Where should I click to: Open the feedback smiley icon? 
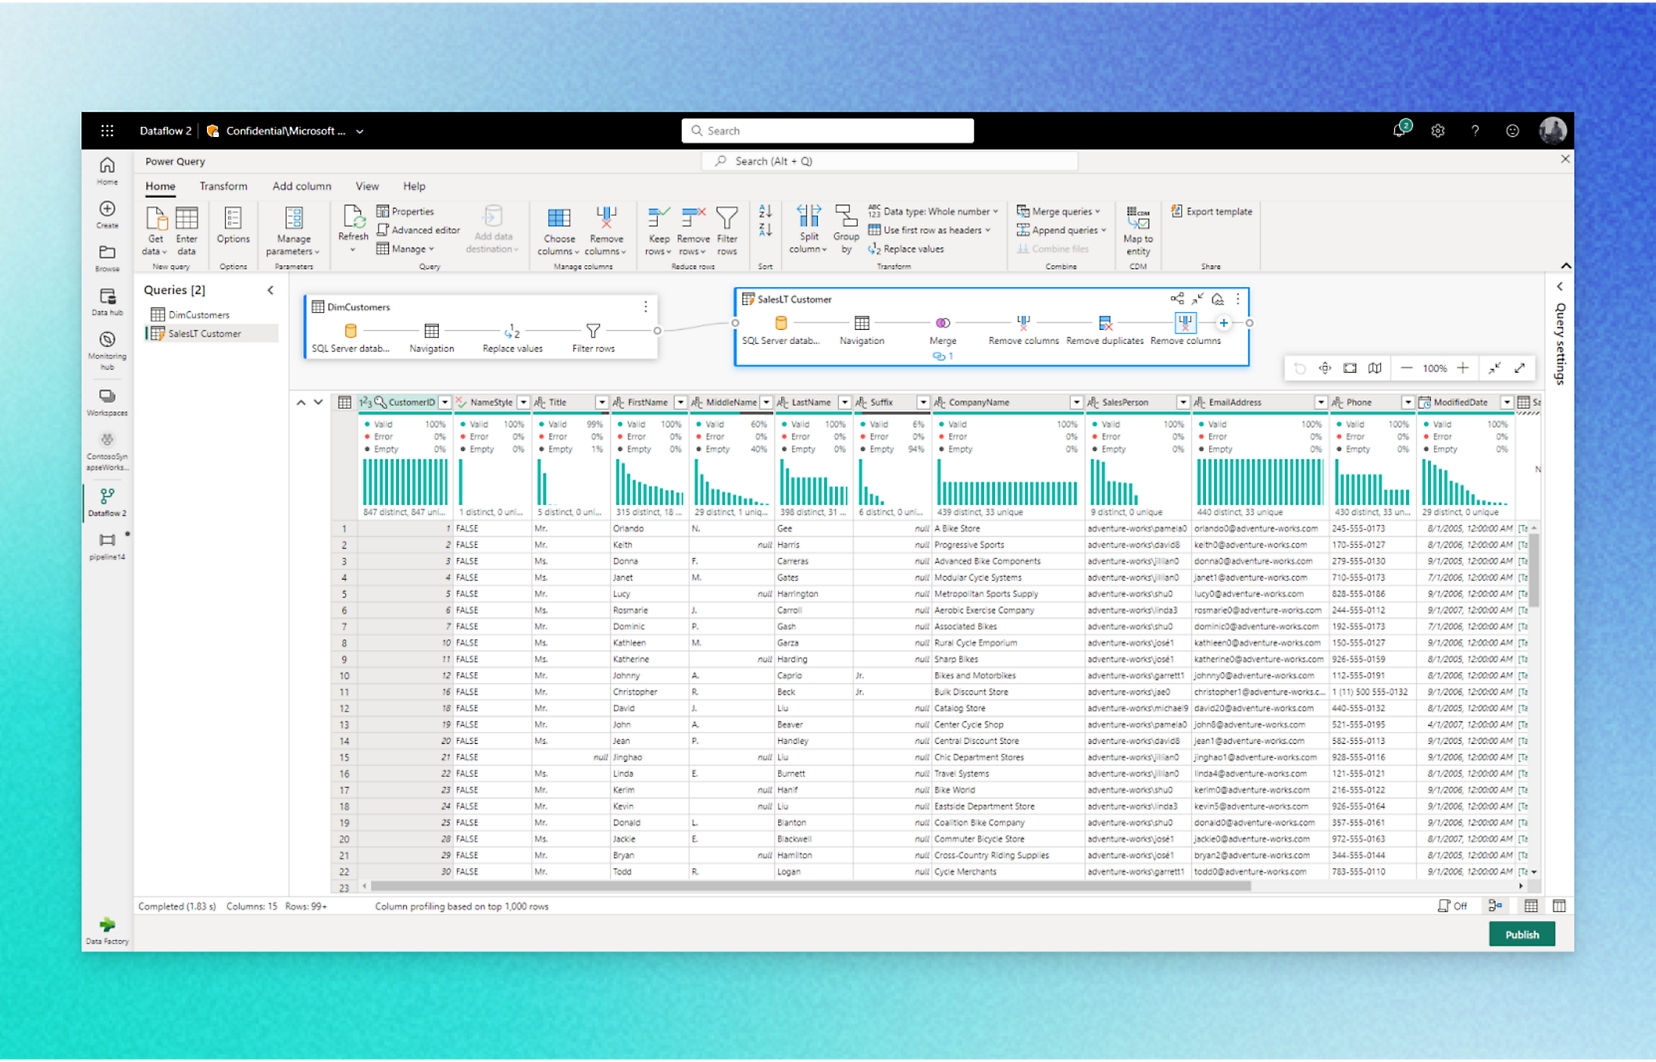[x=1512, y=131]
